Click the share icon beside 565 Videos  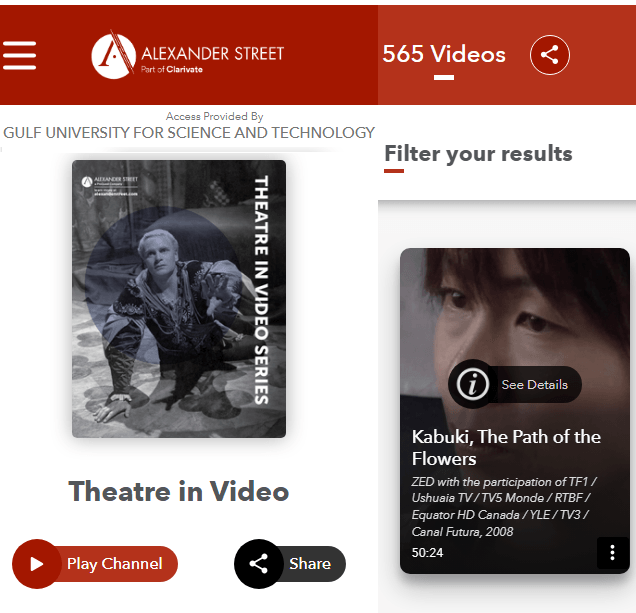(550, 55)
